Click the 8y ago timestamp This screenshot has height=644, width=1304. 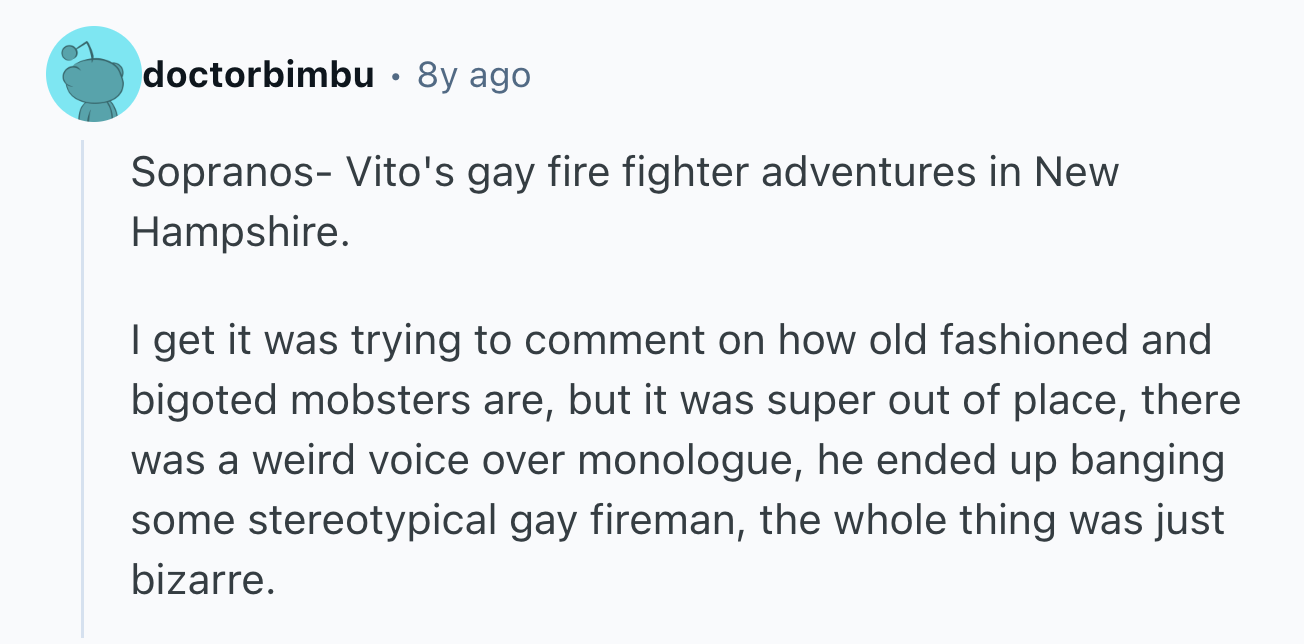473,75
